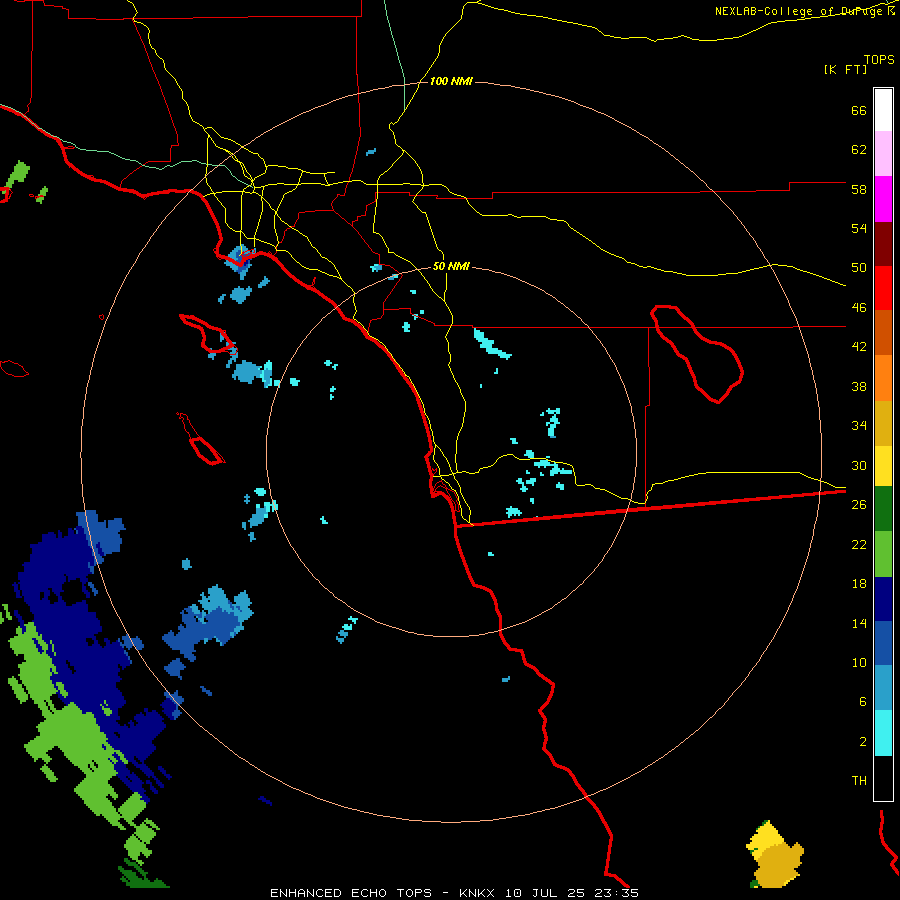Click the '100 NMI' range ring label
The height and width of the screenshot is (900, 900).
(x=451, y=82)
